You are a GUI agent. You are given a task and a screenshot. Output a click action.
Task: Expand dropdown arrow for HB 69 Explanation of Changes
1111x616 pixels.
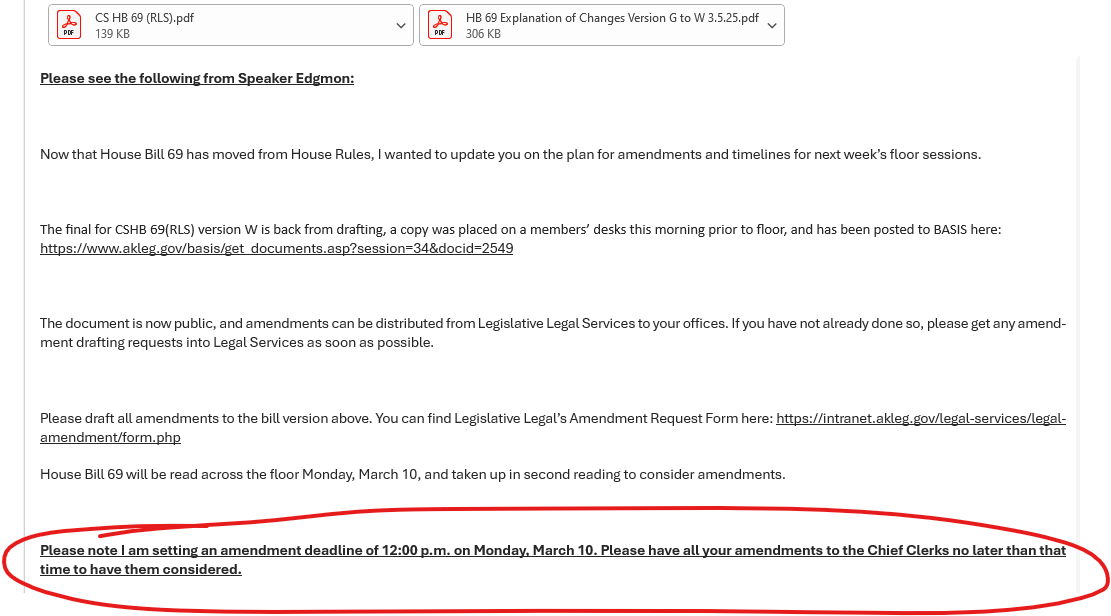coord(772,26)
